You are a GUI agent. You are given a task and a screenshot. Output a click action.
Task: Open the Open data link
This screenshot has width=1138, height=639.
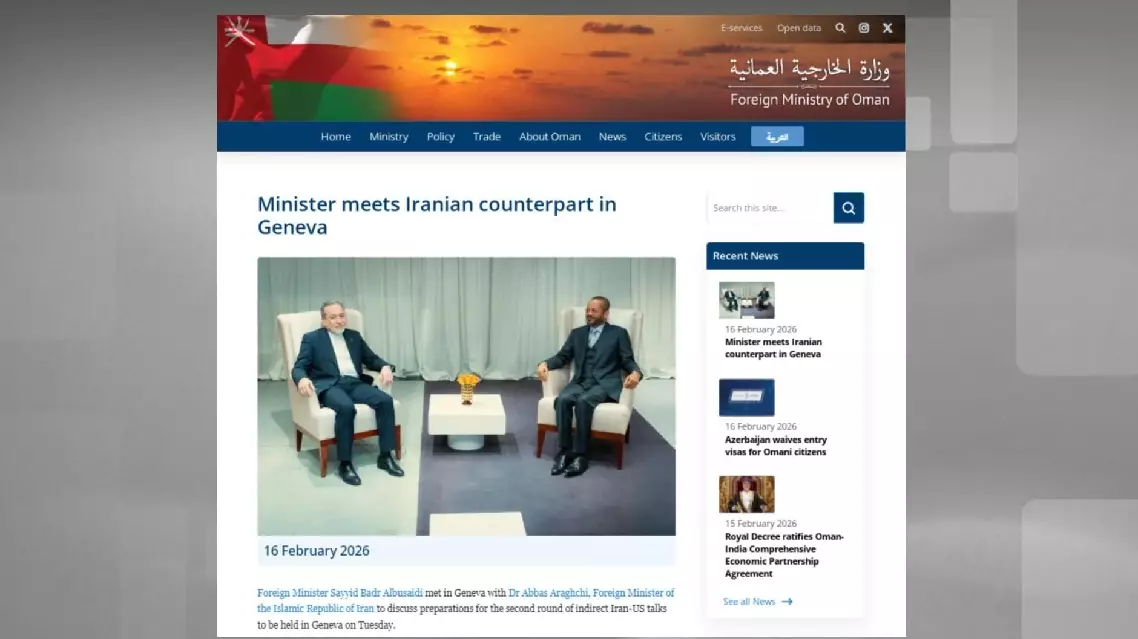click(798, 28)
